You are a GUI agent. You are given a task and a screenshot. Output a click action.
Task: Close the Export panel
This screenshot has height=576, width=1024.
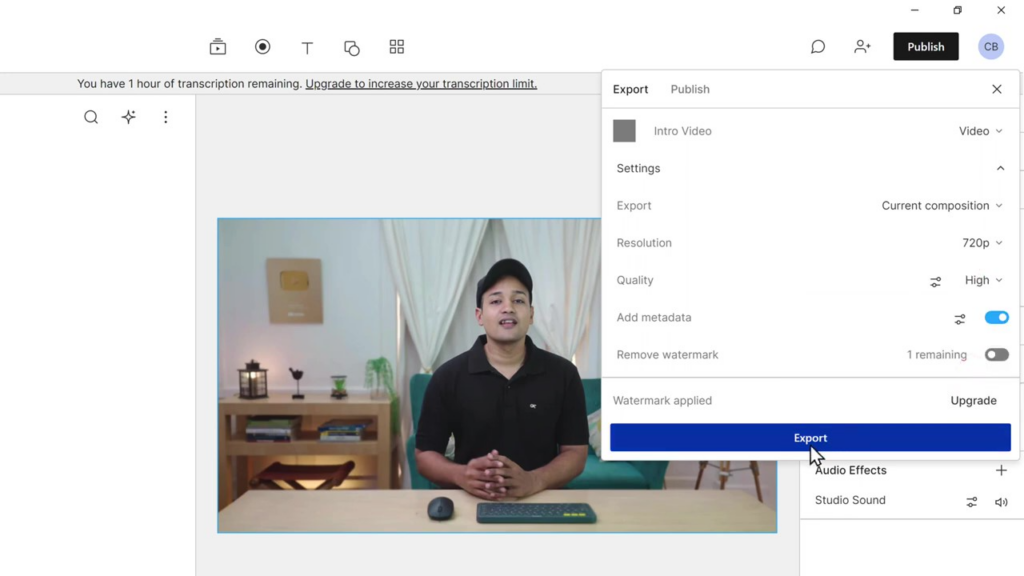997,89
